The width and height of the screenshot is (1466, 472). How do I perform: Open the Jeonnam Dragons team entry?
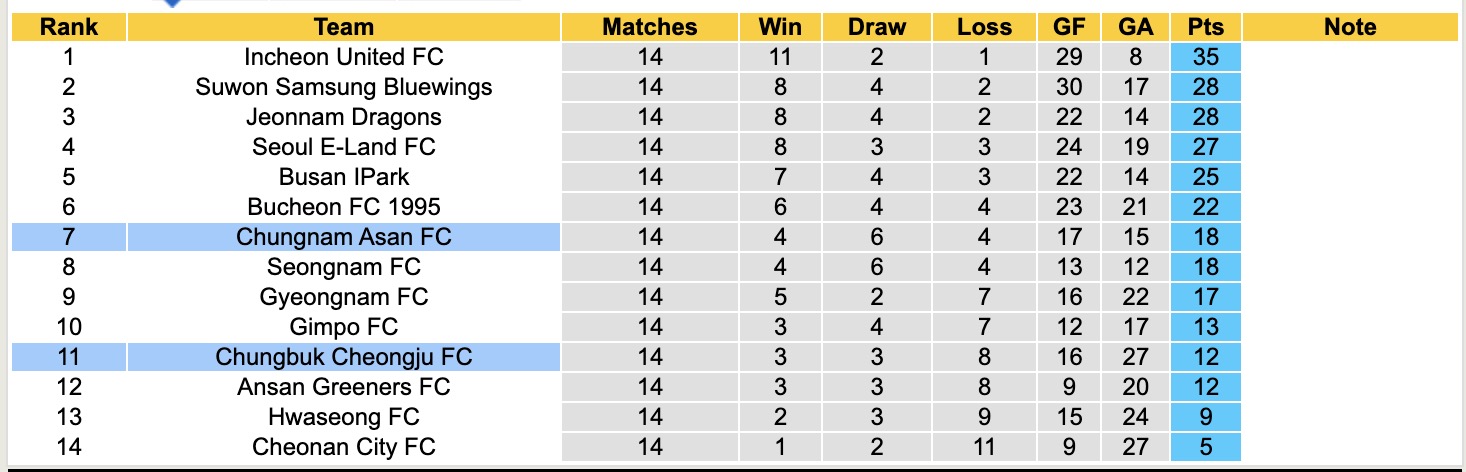coord(343,117)
